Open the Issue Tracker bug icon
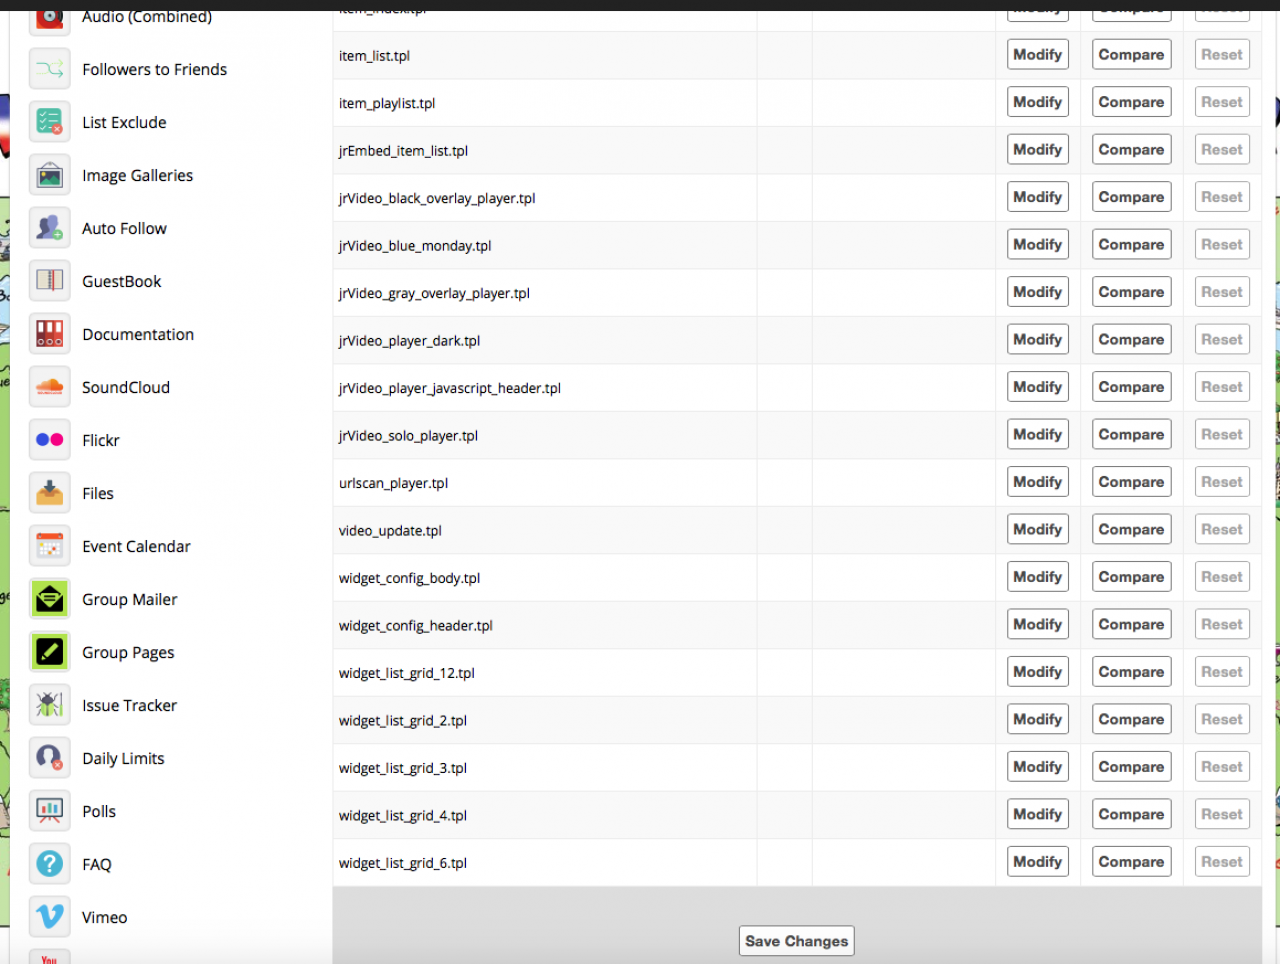 (x=50, y=705)
